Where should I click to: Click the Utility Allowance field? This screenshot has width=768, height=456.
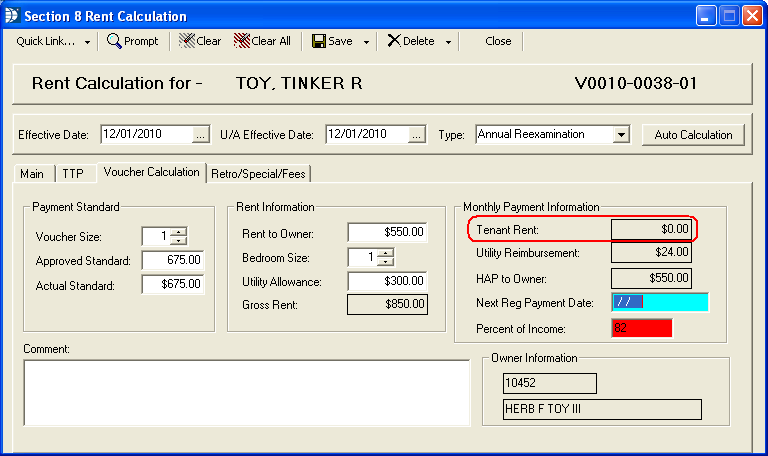click(x=387, y=281)
